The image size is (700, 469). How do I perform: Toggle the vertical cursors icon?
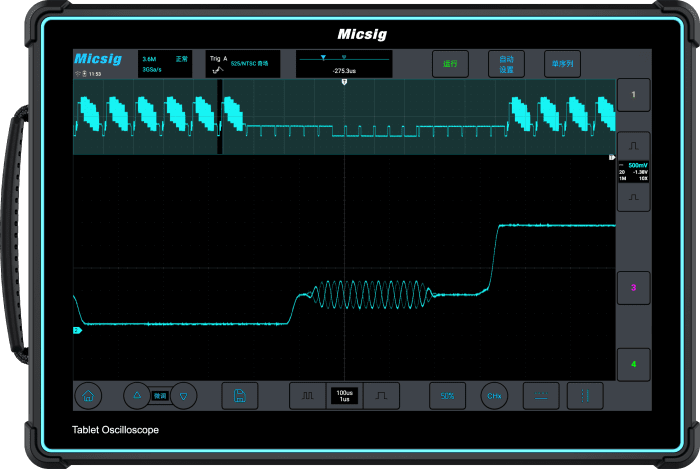click(x=585, y=396)
